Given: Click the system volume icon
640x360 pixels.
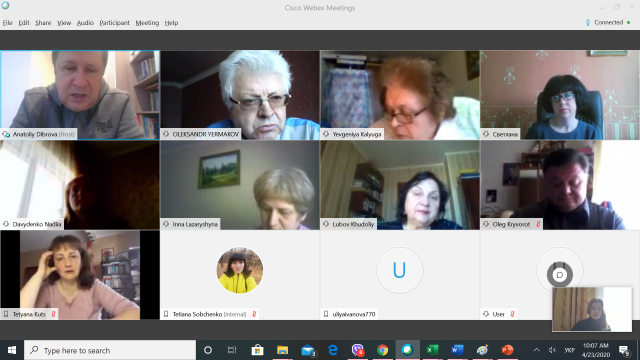Looking at the screenshot, I should tap(553, 350).
